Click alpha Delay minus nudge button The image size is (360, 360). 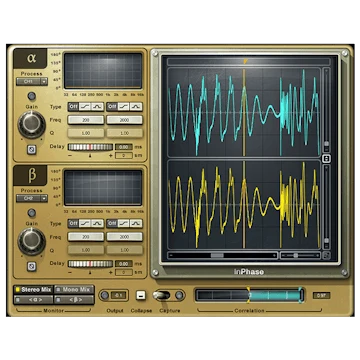click(x=70, y=156)
